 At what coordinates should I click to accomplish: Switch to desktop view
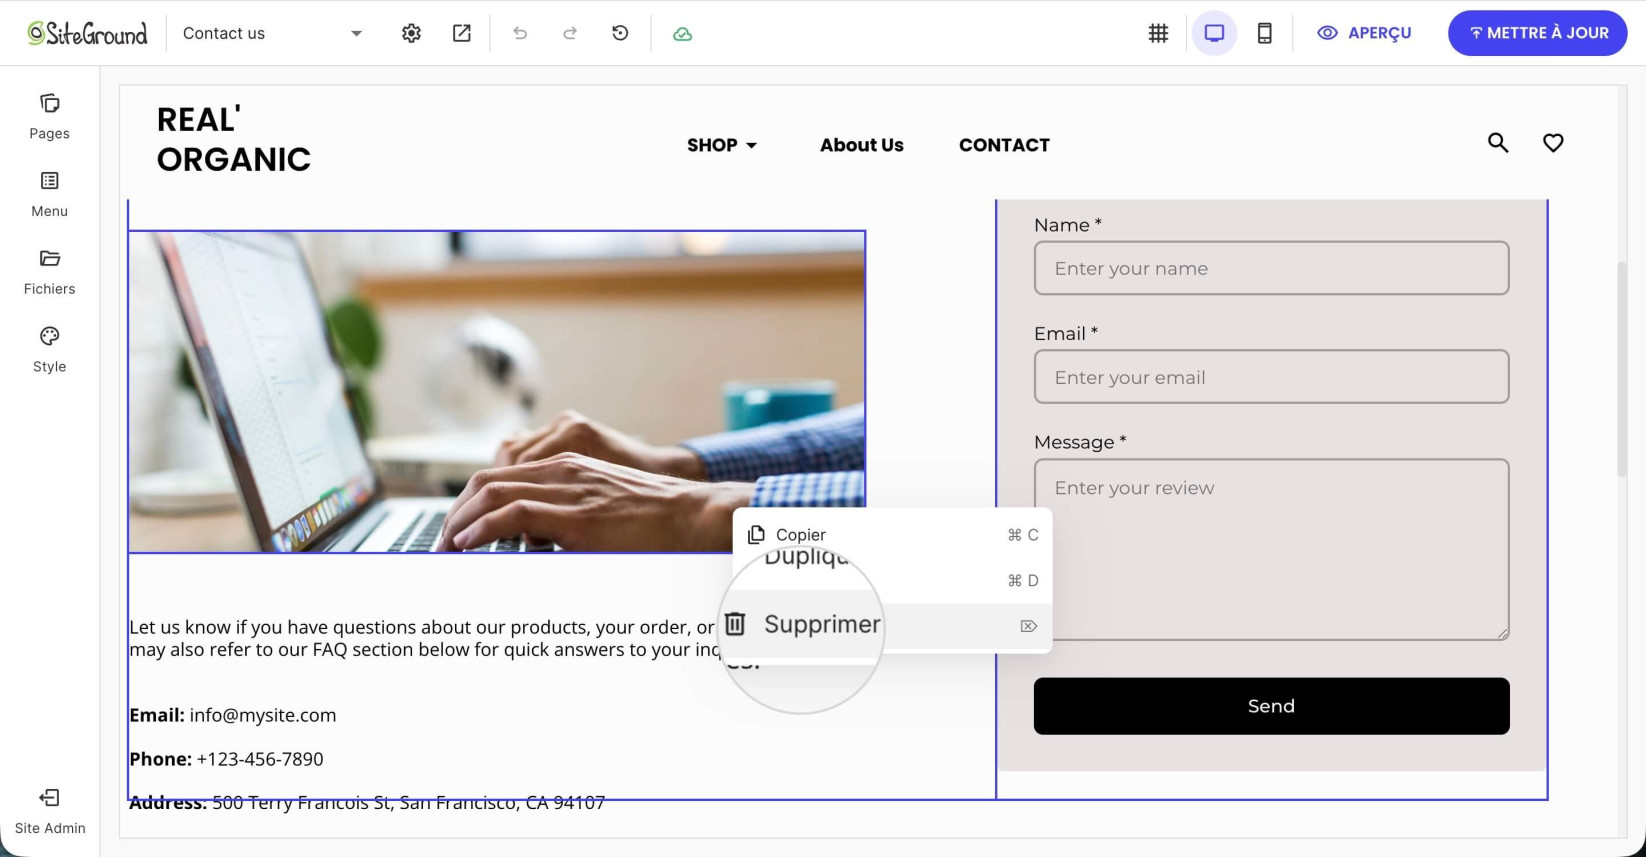[x=1214, y=33]
